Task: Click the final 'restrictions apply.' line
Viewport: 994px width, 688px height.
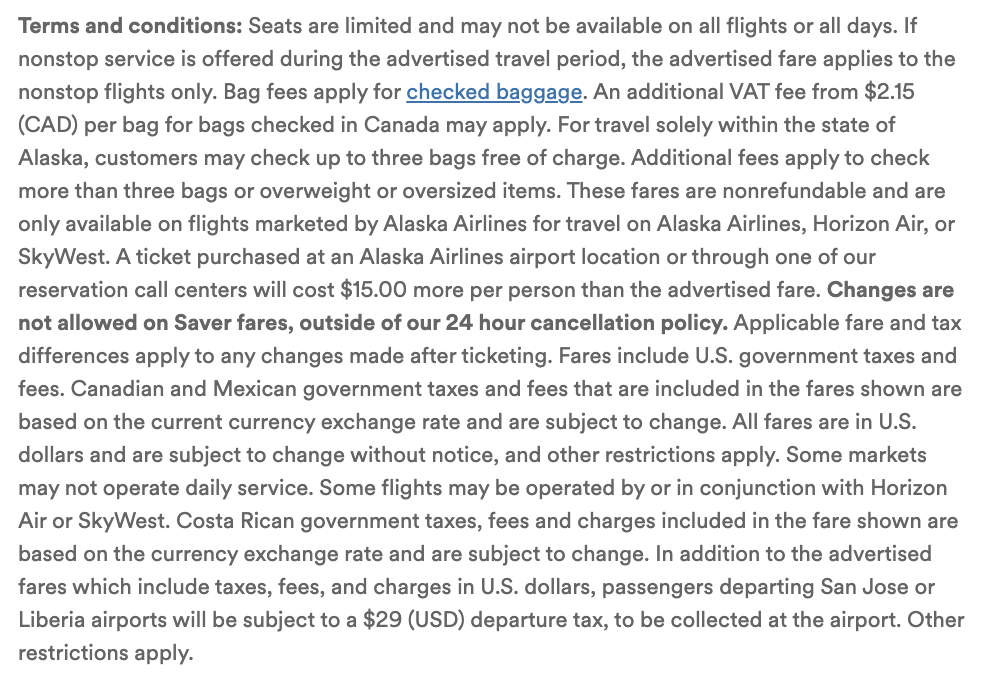Action: [x=105, y=653]
